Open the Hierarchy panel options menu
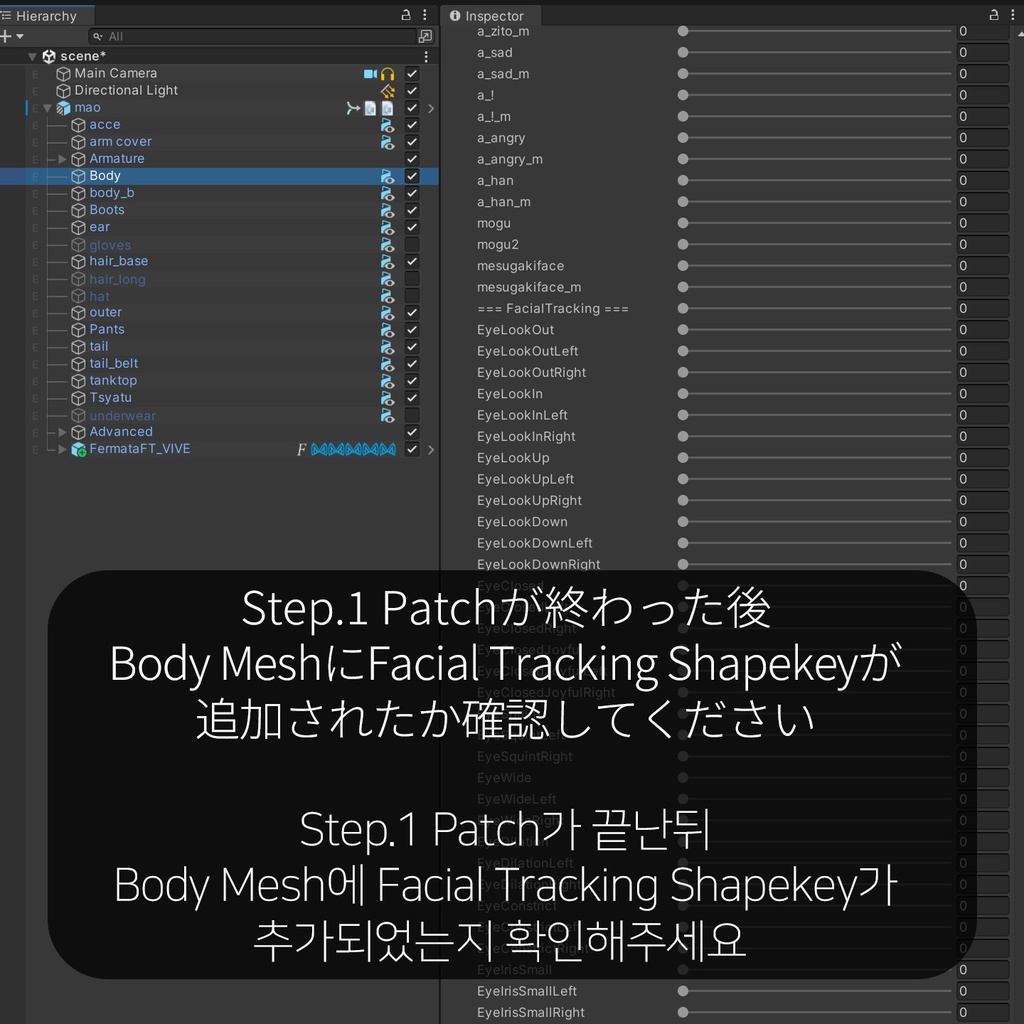1024x1024 pixels. click(424, 15)
